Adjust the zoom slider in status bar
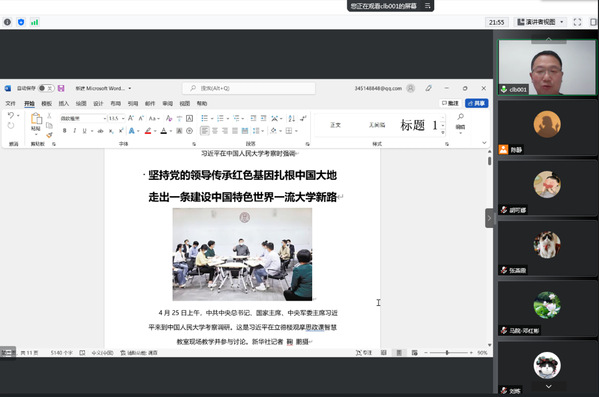Viewport: 599px width, 397px height. tap(448, 353)
